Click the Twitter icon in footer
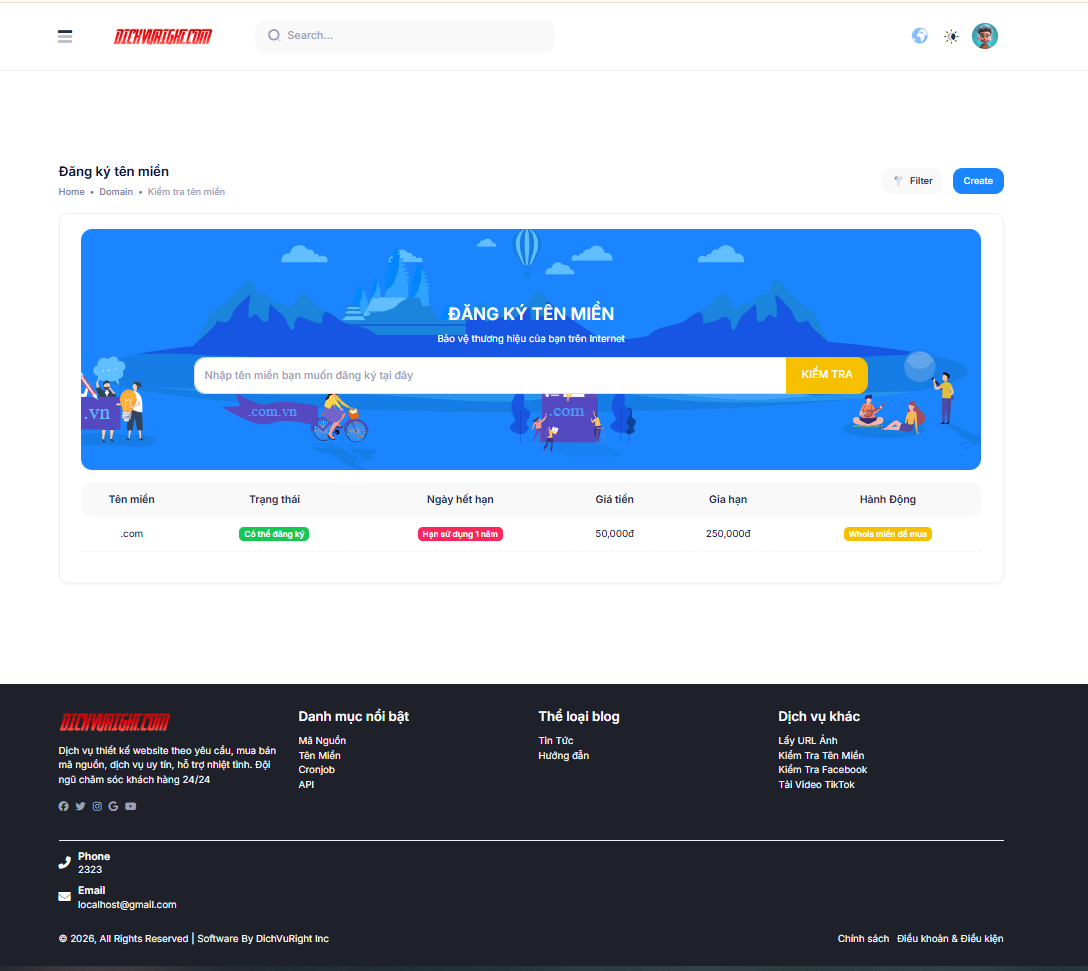Viewport: 1088px width, 971px height. [x=81, y=806]
